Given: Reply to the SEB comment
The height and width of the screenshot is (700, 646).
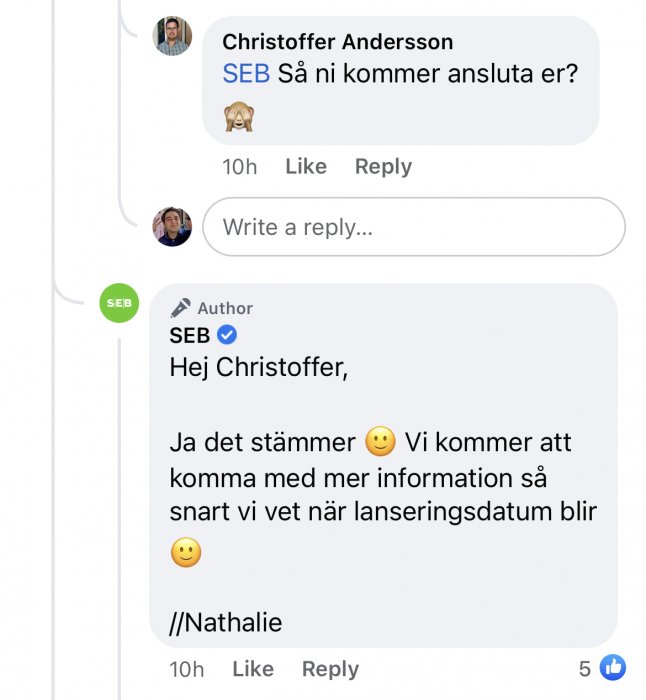Looking at the screenshot, I should coord(330,669).
